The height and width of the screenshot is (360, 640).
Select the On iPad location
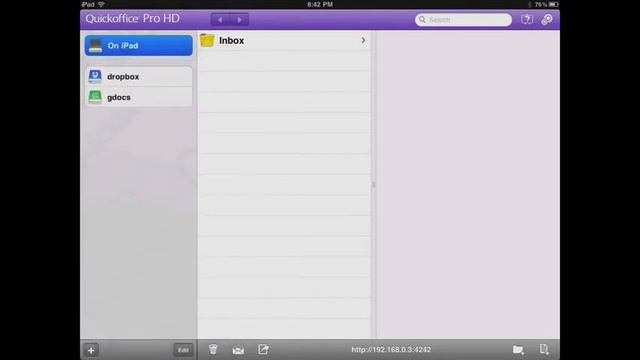coord(139,45)
